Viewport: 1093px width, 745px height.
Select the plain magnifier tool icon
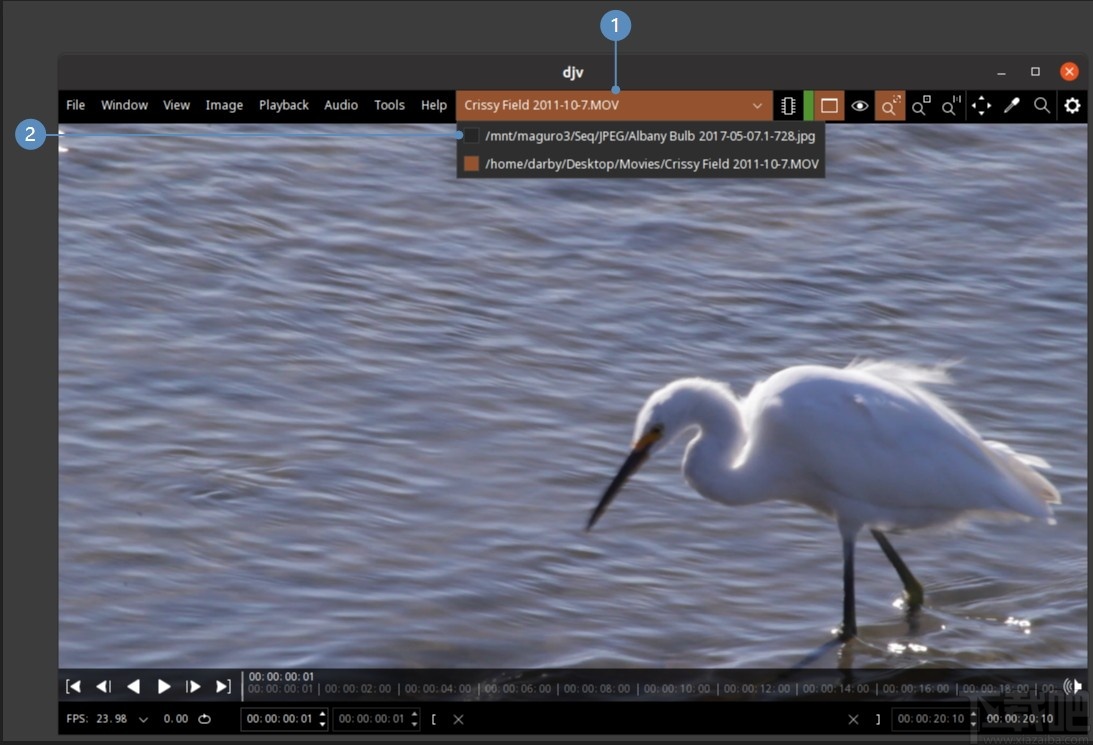1041,105
